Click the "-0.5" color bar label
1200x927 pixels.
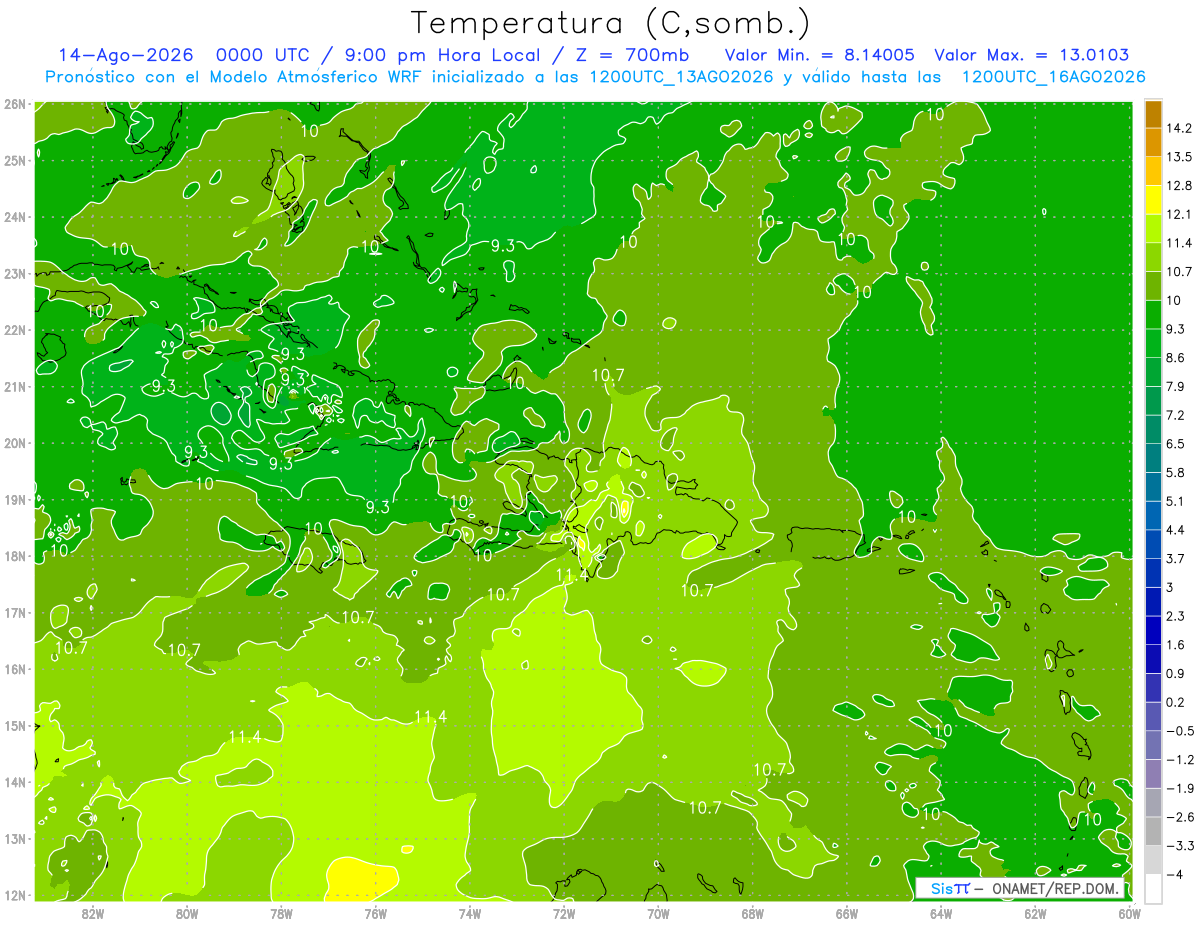pyautogui.click(x=1180, y=731)
